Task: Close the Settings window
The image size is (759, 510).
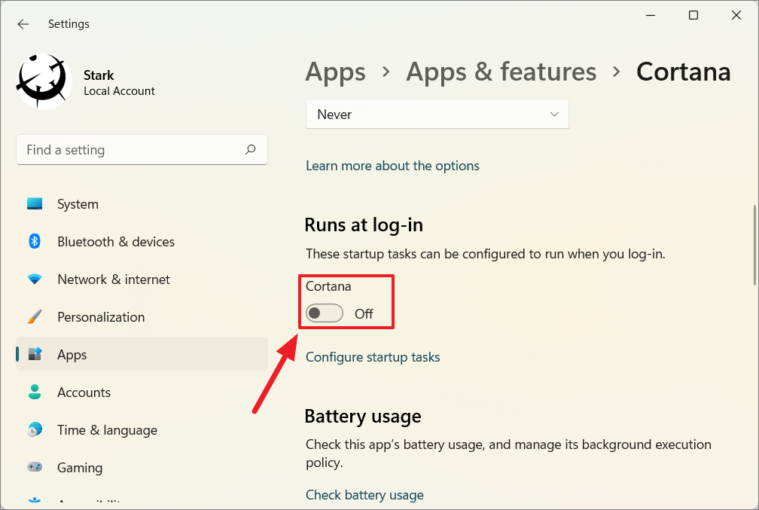Action: point(736,15)
